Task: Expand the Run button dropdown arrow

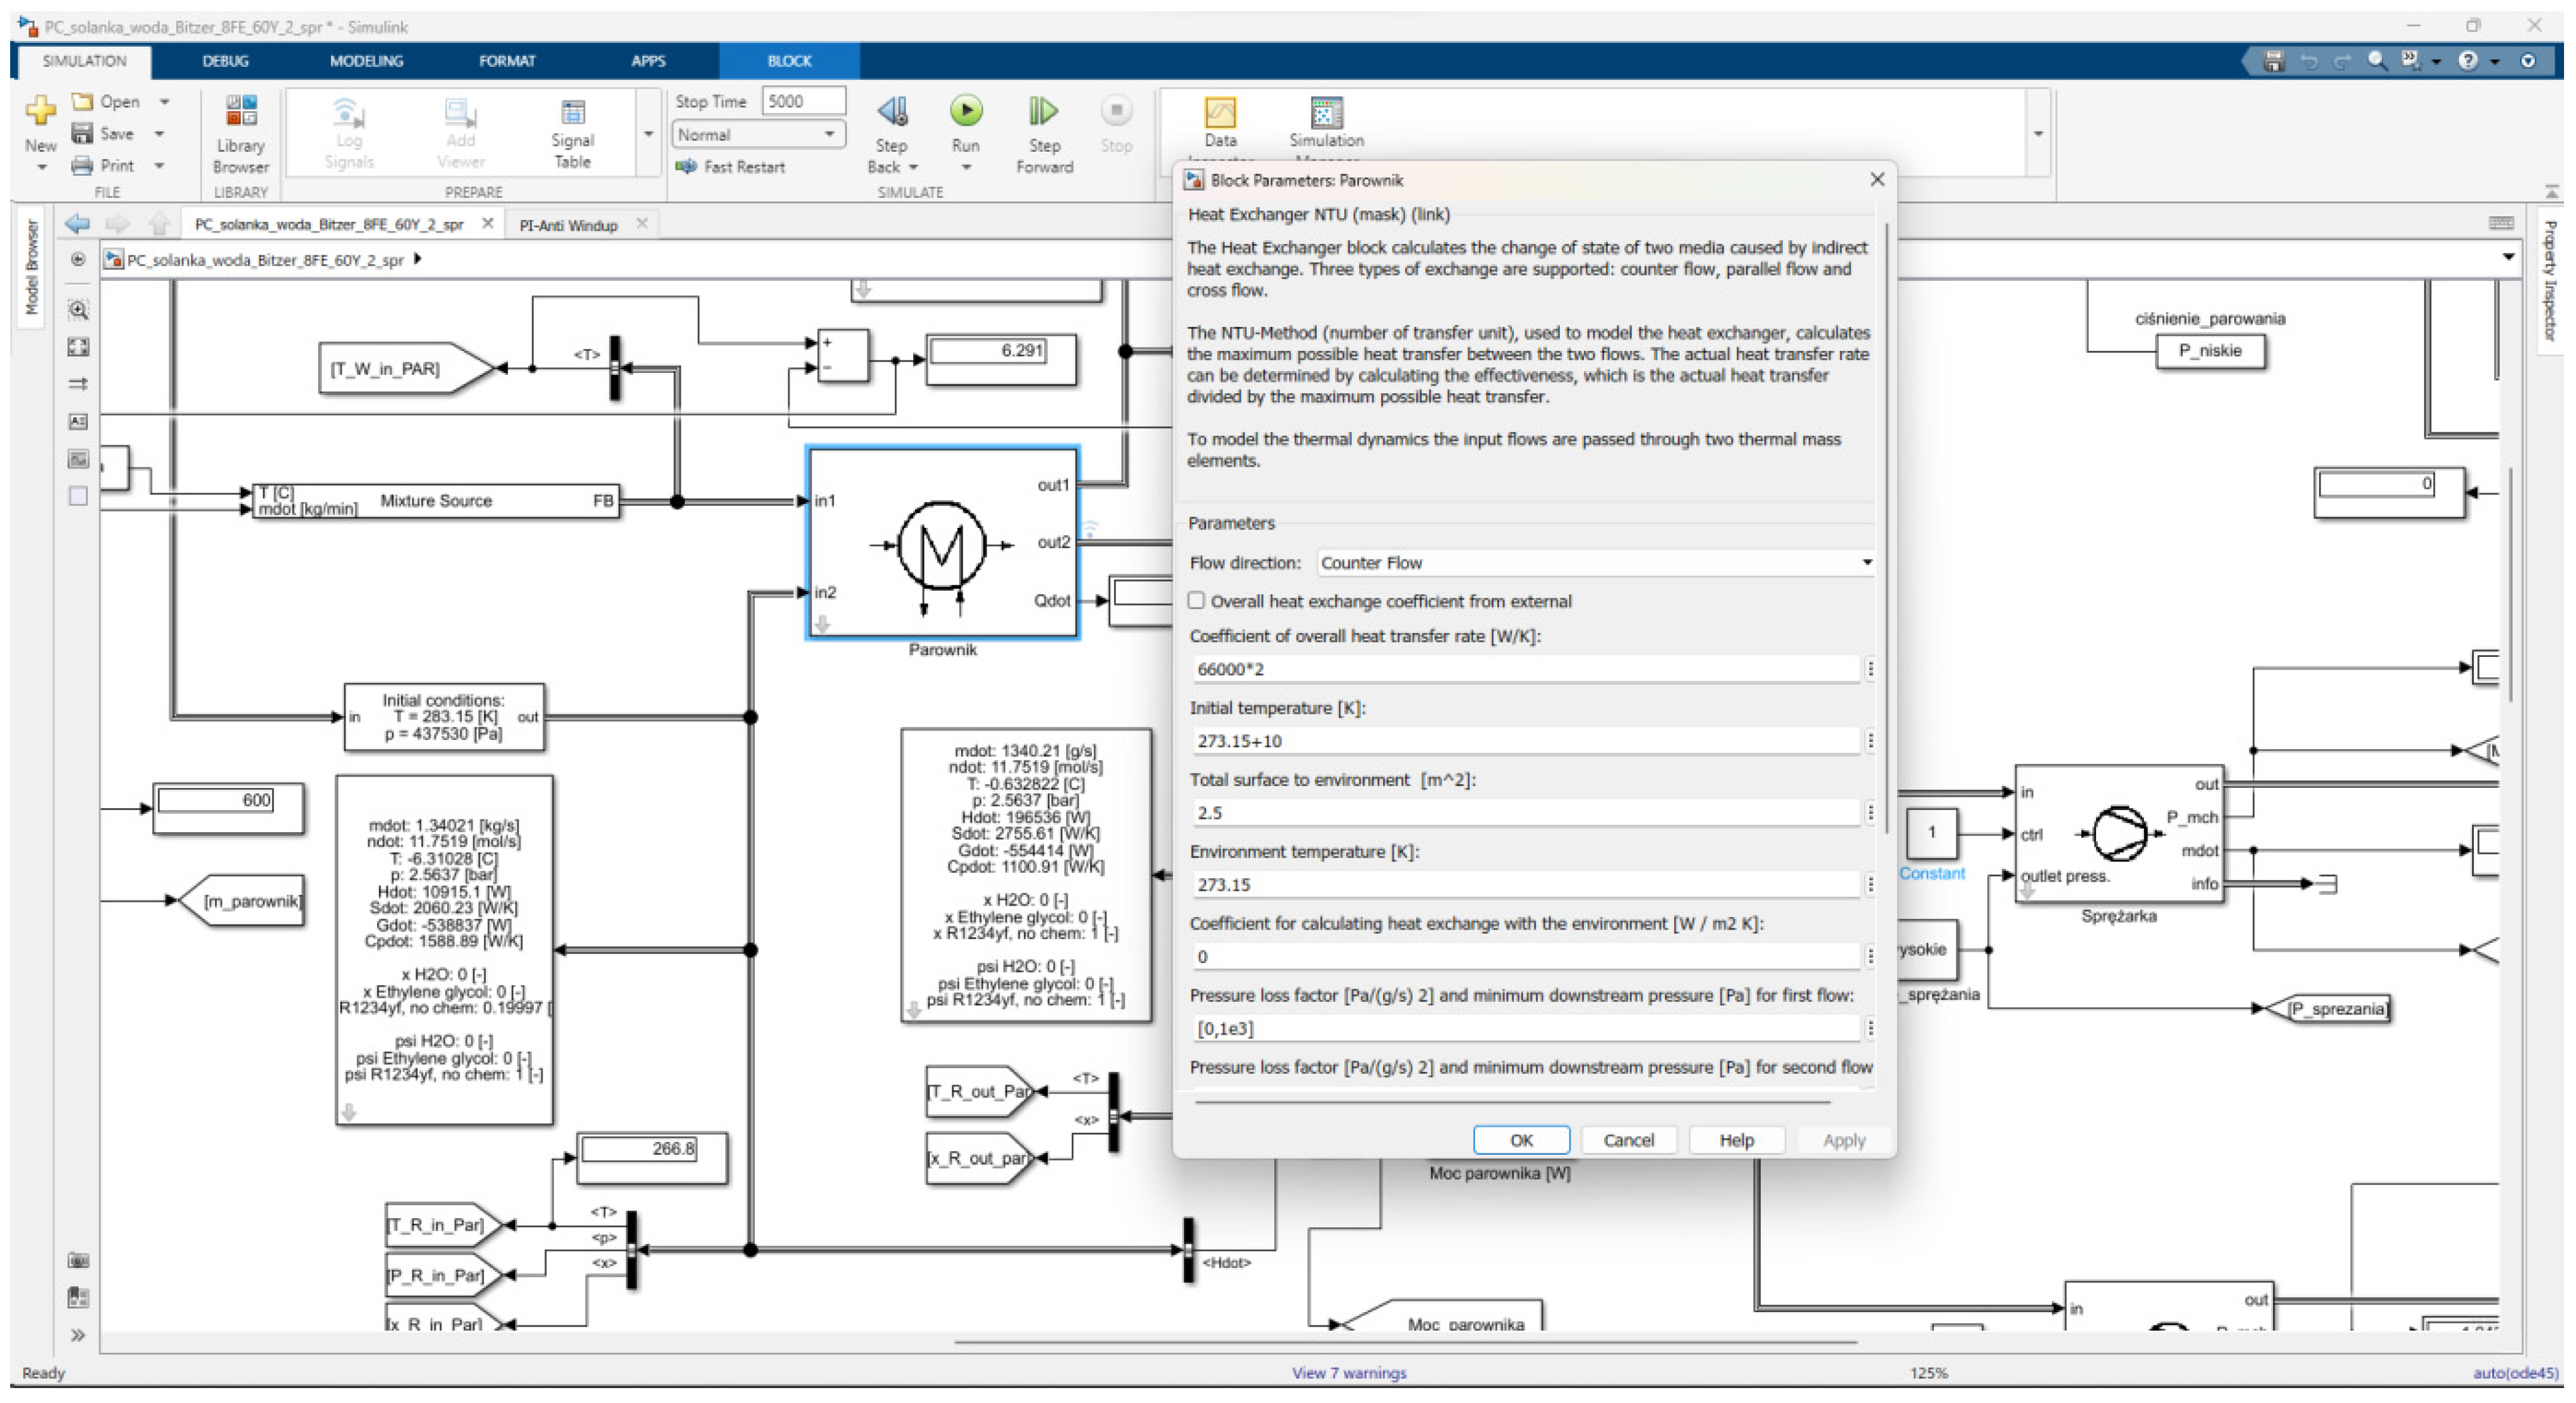Action: pos(966,168)
